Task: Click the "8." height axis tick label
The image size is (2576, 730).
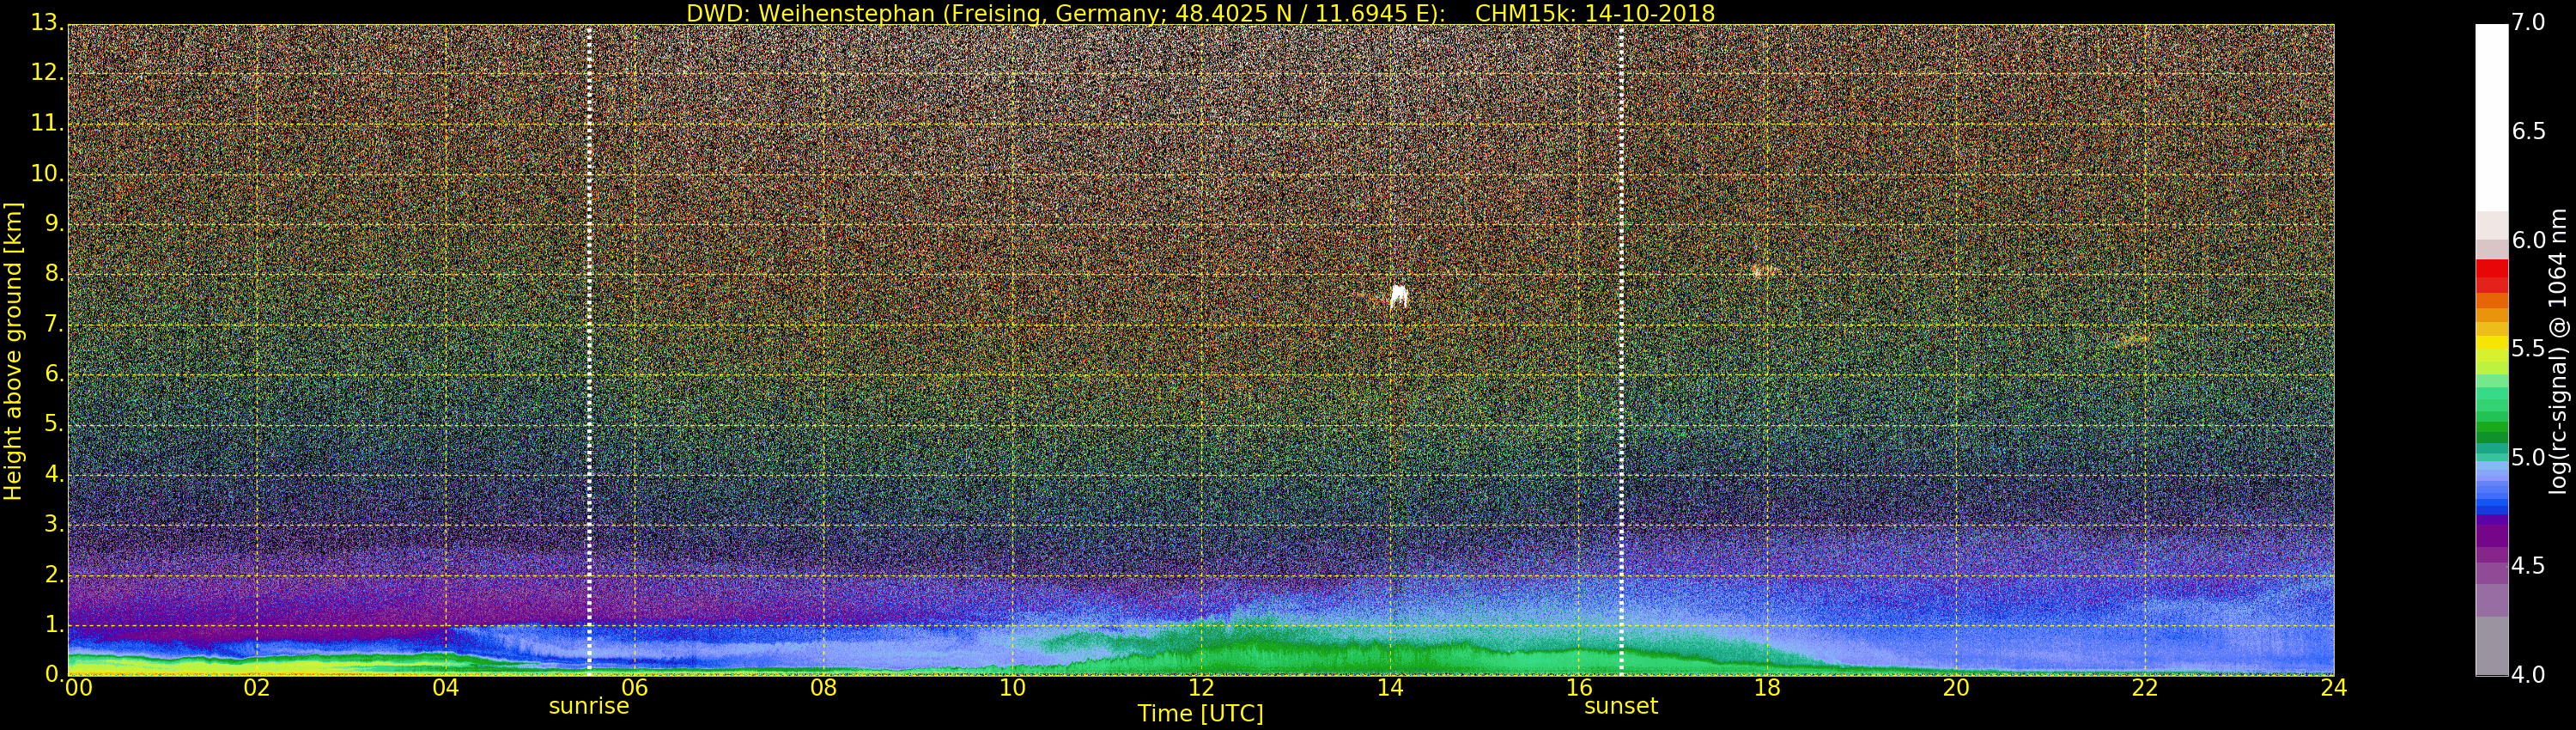Action: coord(53,274)
